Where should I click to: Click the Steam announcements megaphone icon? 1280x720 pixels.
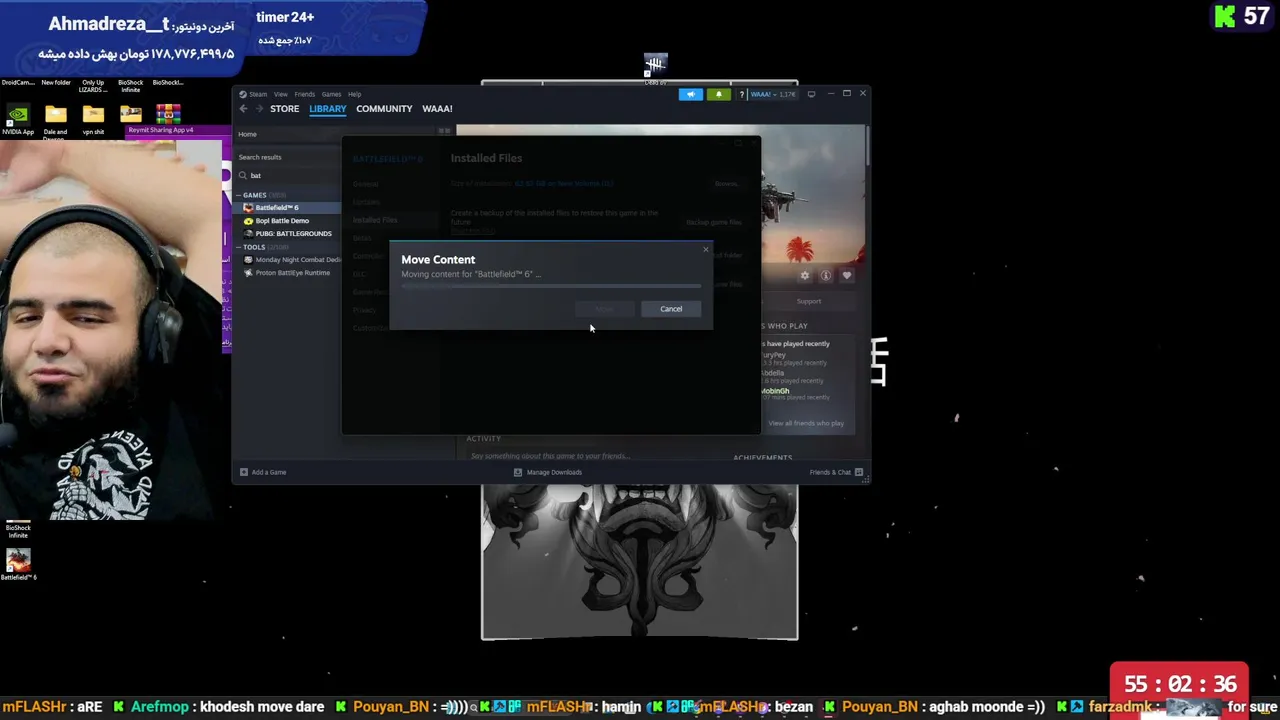coord(690,94)
